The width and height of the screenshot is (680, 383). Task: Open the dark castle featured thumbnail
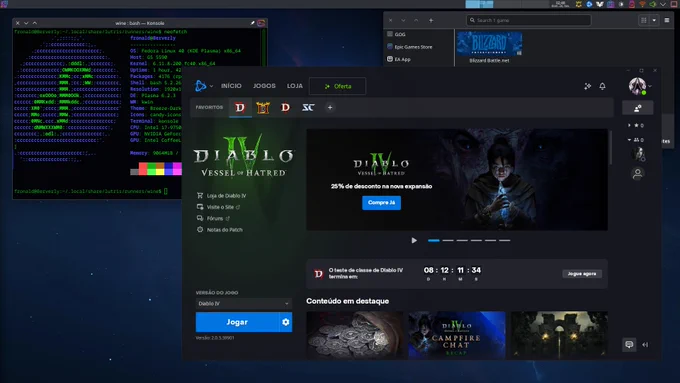[x=559, y=335]
